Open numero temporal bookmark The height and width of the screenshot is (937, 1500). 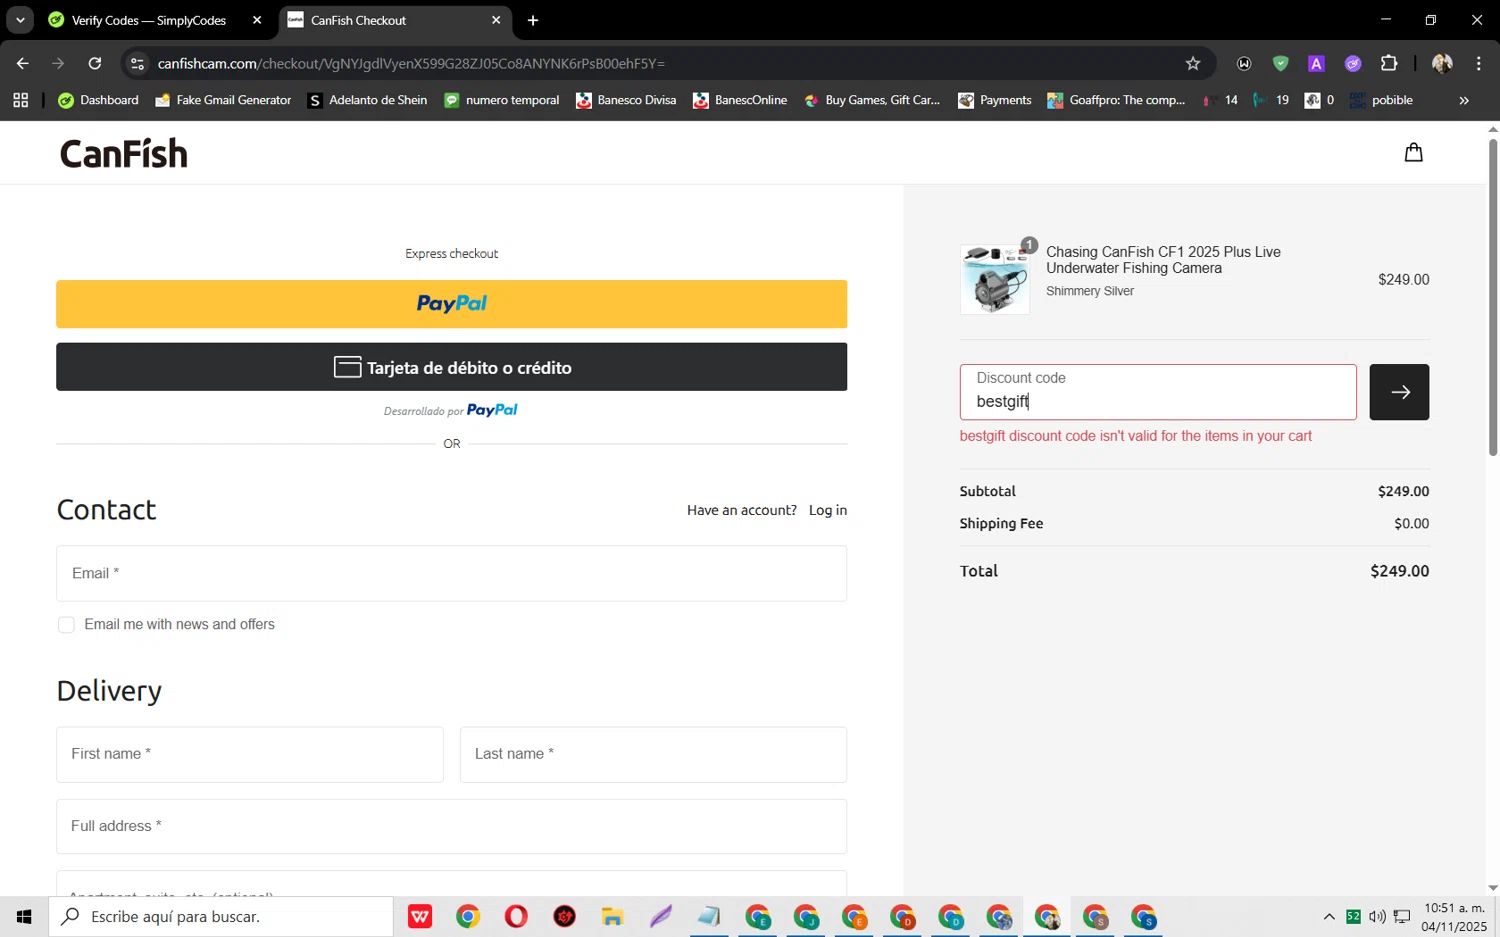501,100
